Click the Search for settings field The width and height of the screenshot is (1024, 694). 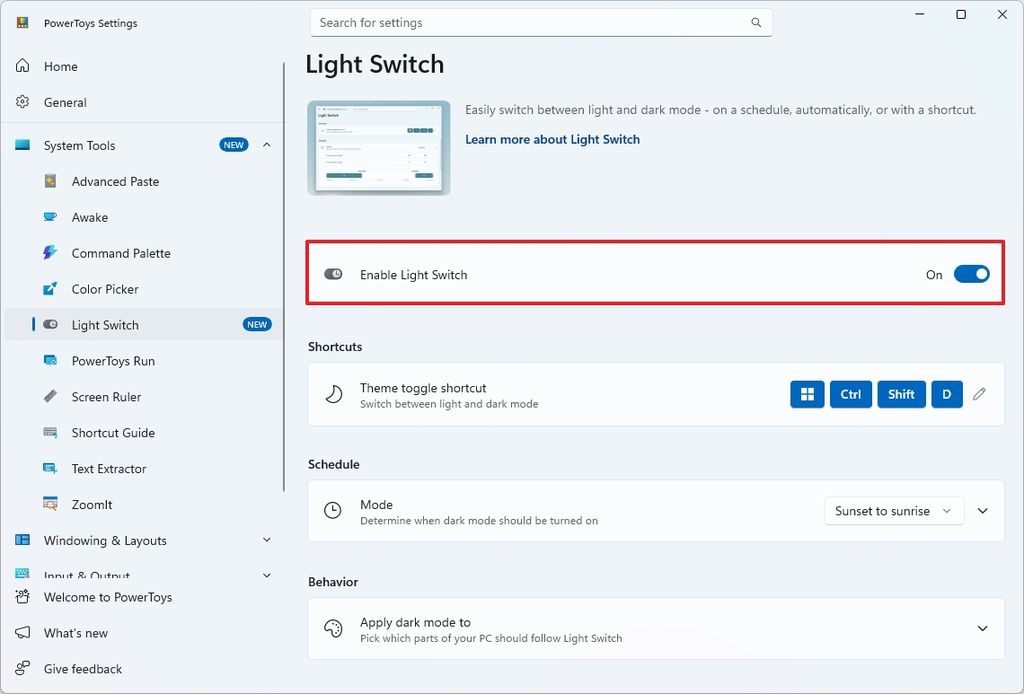click(541, 23)
